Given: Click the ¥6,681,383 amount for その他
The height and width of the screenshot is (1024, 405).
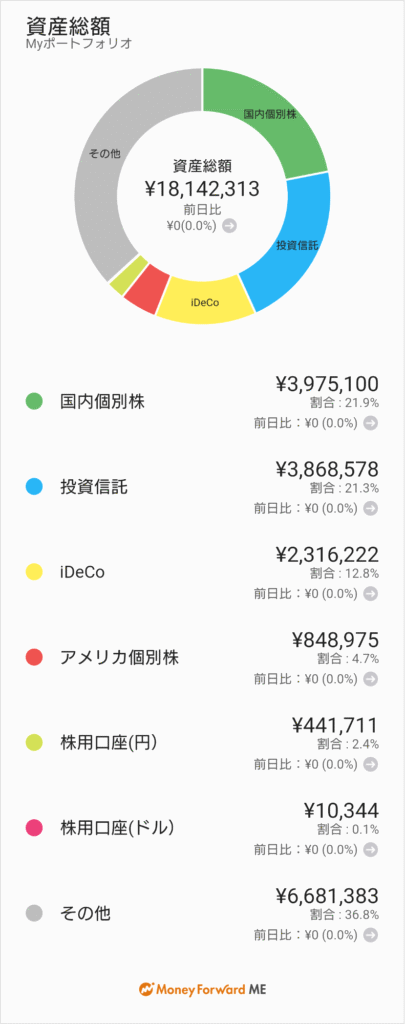Looking at the screenshot, I should [326, 896].
